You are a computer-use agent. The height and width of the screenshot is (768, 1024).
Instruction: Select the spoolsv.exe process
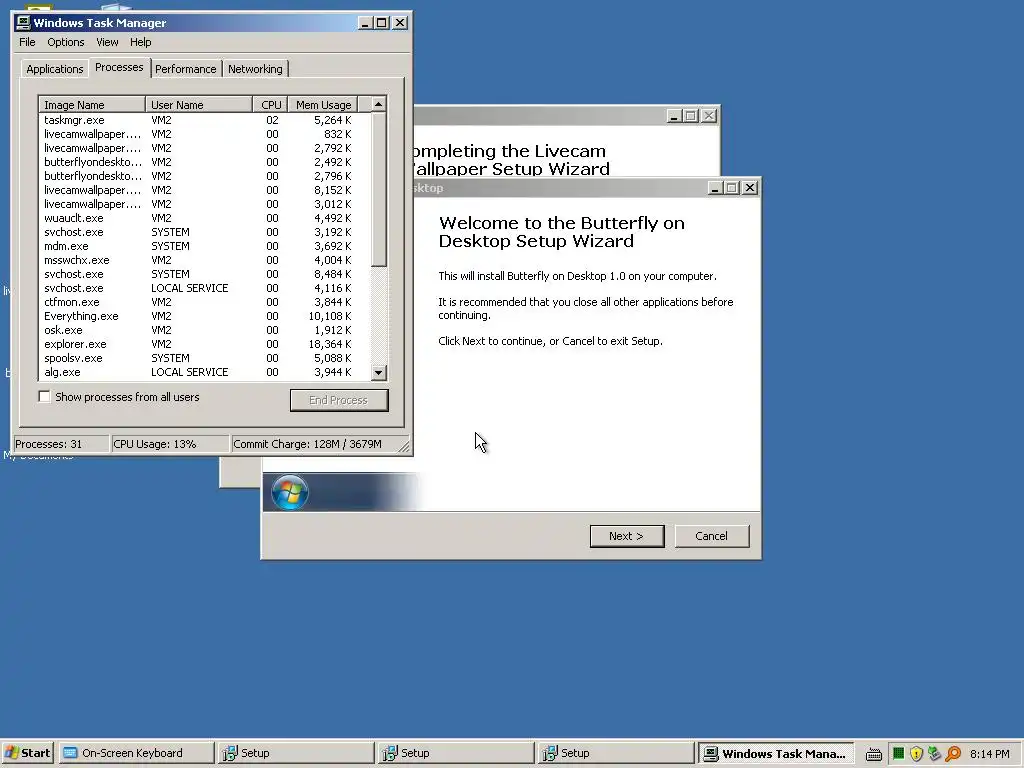[204, 358]
